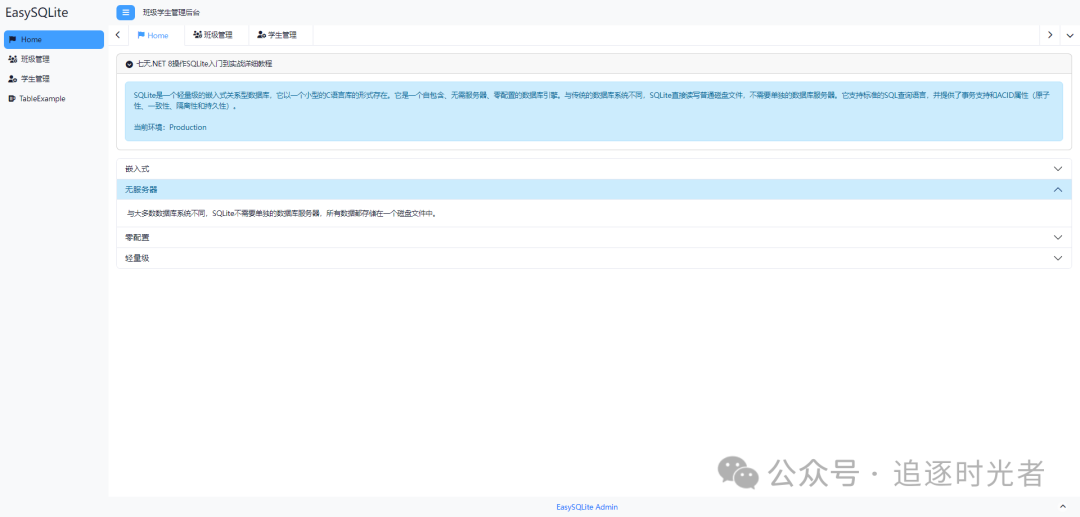The width and height of the screenshot is (1080, 517).
Task: Click the EasySQLite Admin footer link
Action: [x=587, y=507]
